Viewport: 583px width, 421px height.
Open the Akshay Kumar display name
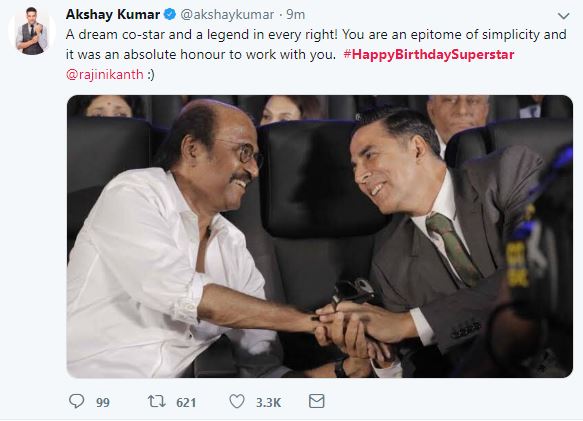coord(113,15)
